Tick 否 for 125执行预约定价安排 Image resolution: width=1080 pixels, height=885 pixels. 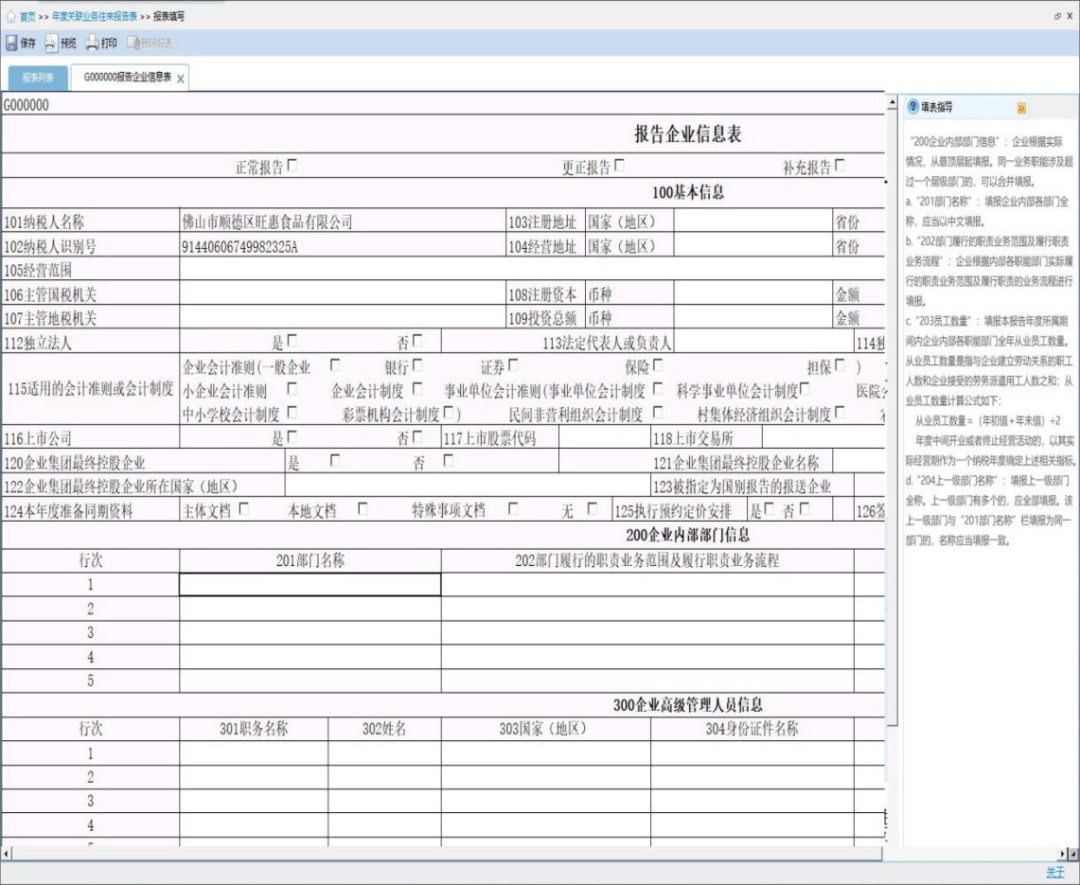804,508
